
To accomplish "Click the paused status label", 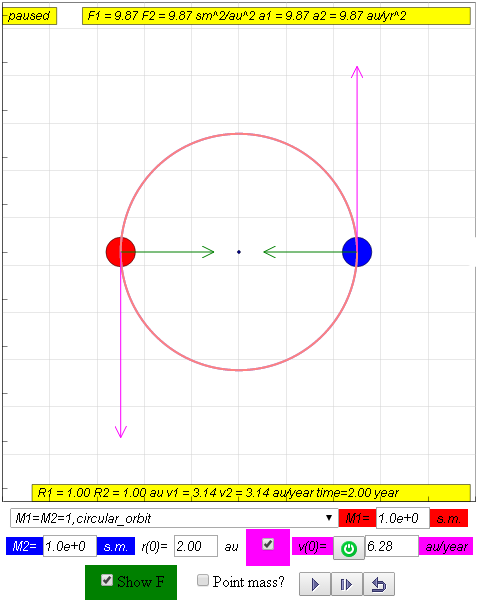I will point(29,16).
